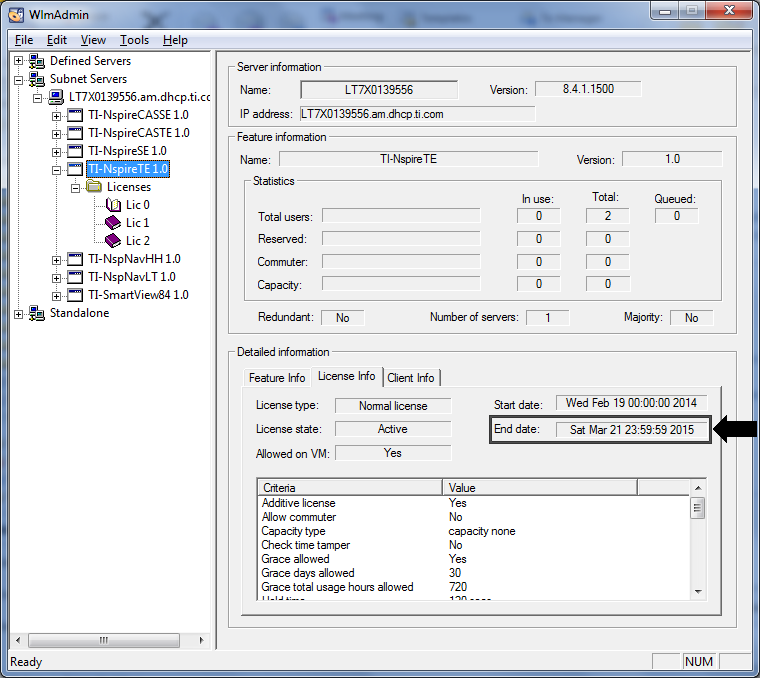
Task: Click the Criteria column header
Action: [x=349, y=488]
